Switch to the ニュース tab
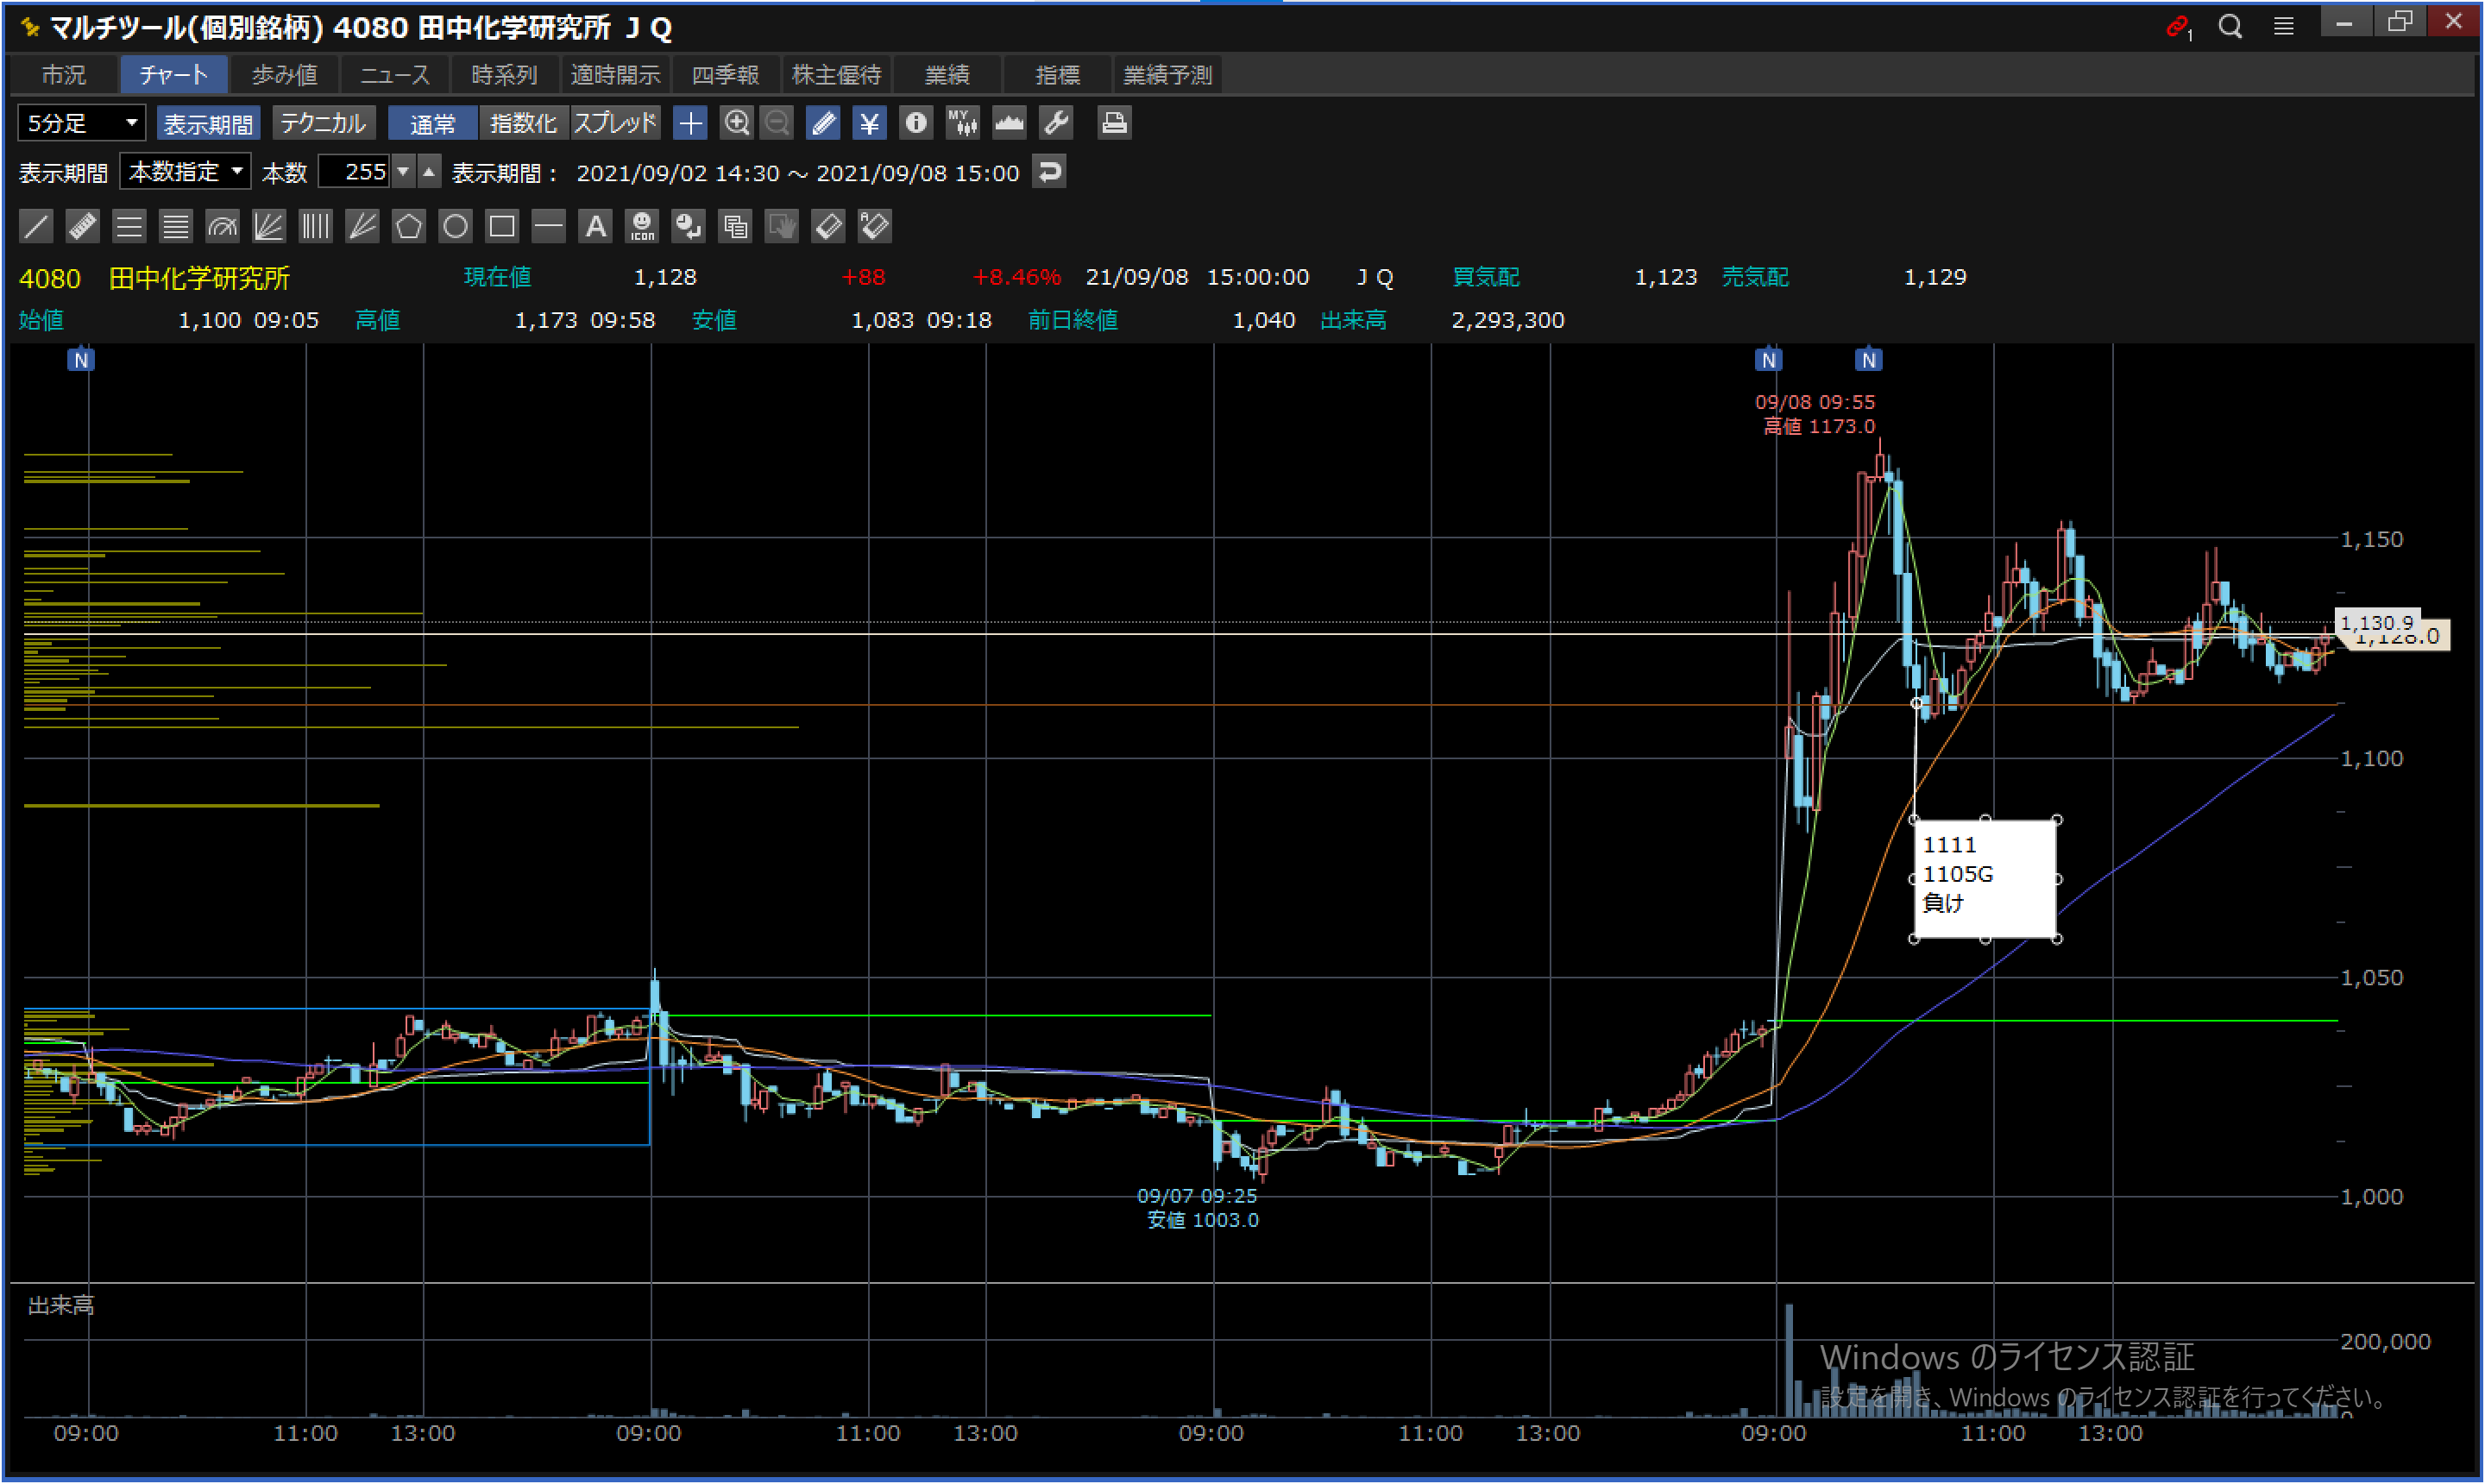Screen dimensions: 2485x1484 coord(394,75)
